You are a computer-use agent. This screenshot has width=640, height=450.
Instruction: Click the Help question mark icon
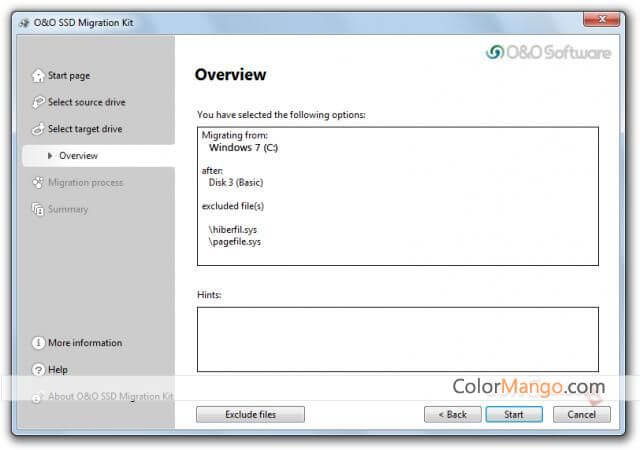pos(38,370)
